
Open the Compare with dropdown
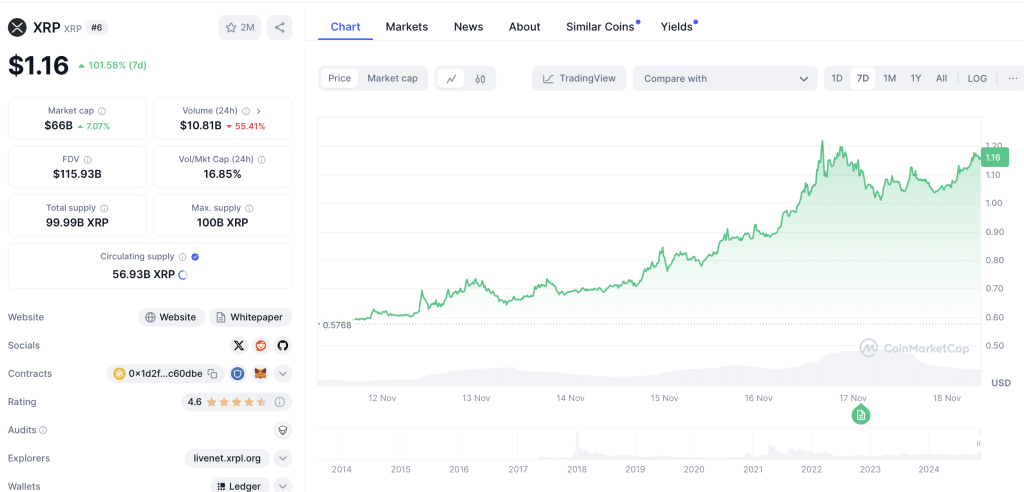(725, 78)
